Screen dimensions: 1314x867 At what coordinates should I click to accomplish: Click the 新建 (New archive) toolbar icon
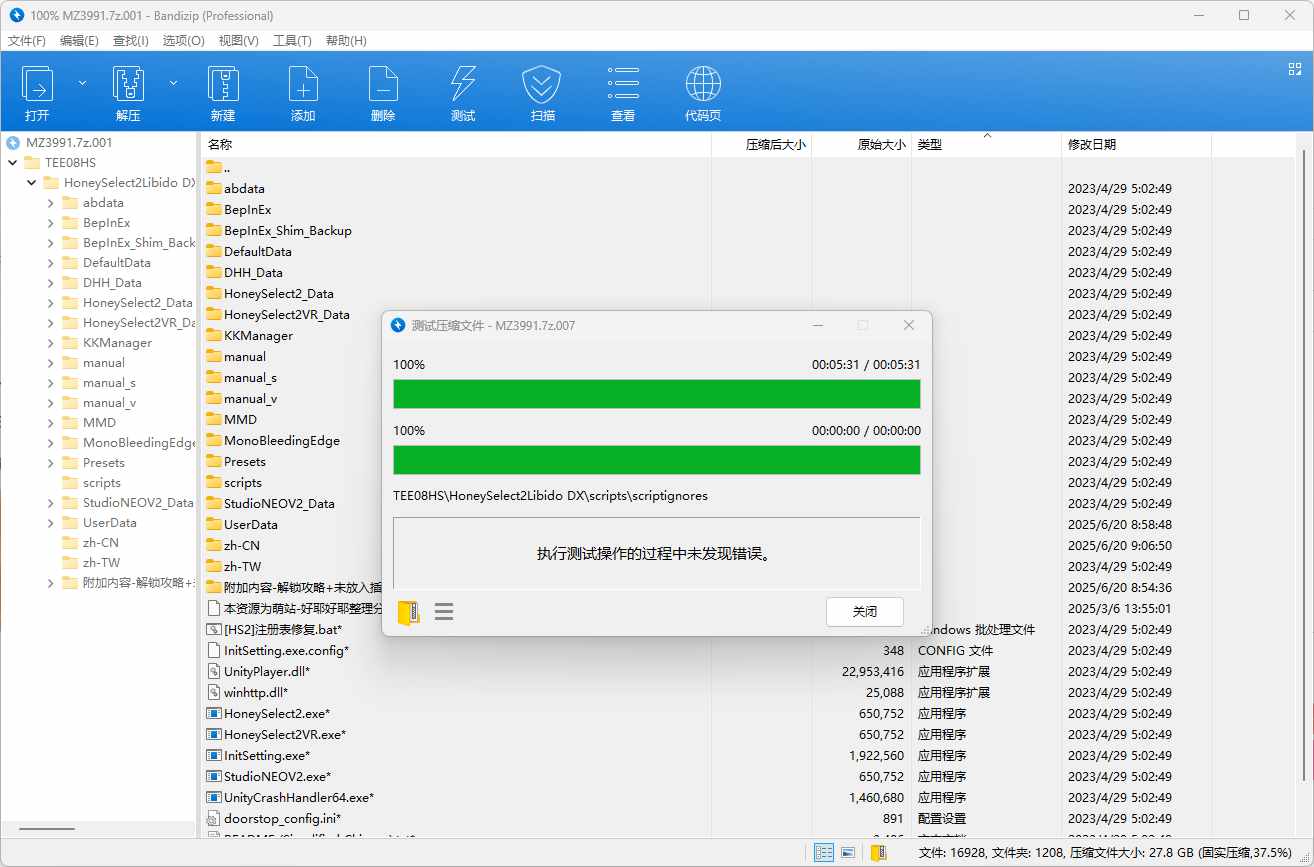(x=222, y=85)
